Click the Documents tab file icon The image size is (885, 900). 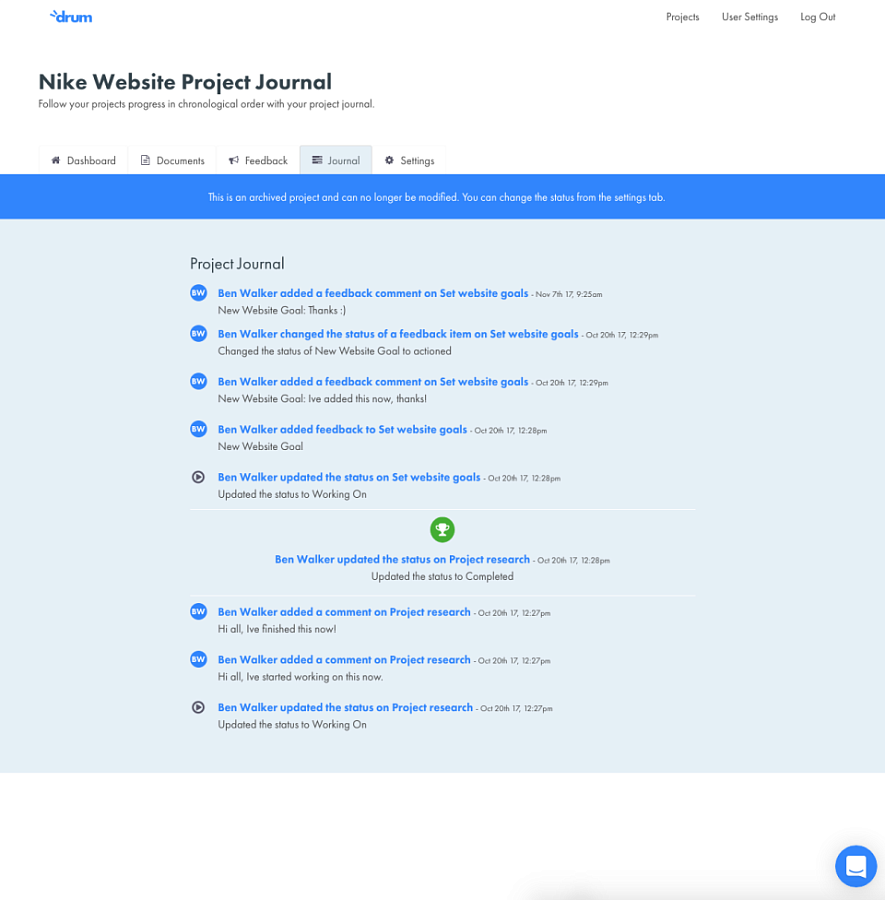[x=145, y=160]
